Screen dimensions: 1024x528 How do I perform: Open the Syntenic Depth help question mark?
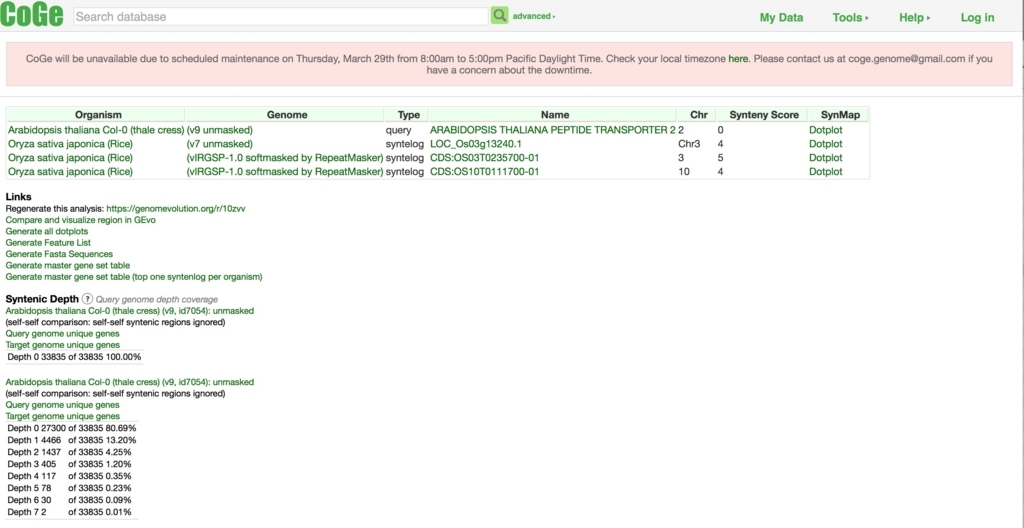click(88, 299)
